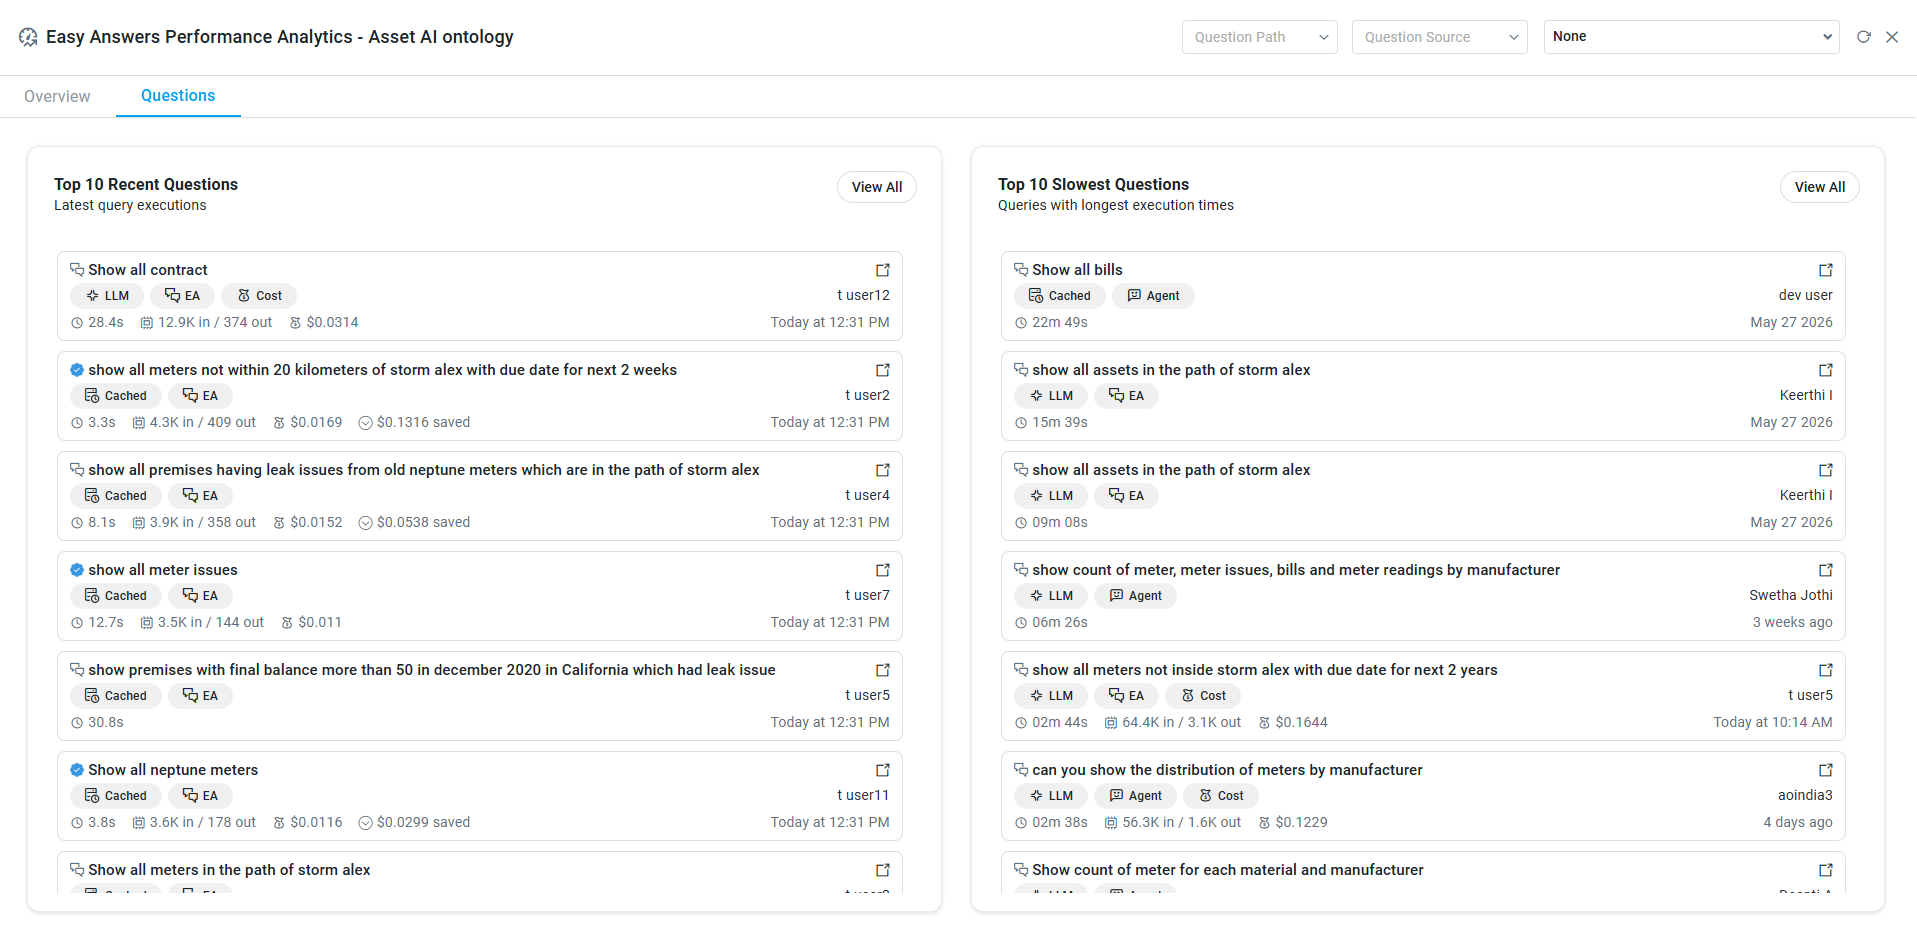
Task: Click the Cost tag on 'can you show the distribution' card
Action: [1221, 796]
